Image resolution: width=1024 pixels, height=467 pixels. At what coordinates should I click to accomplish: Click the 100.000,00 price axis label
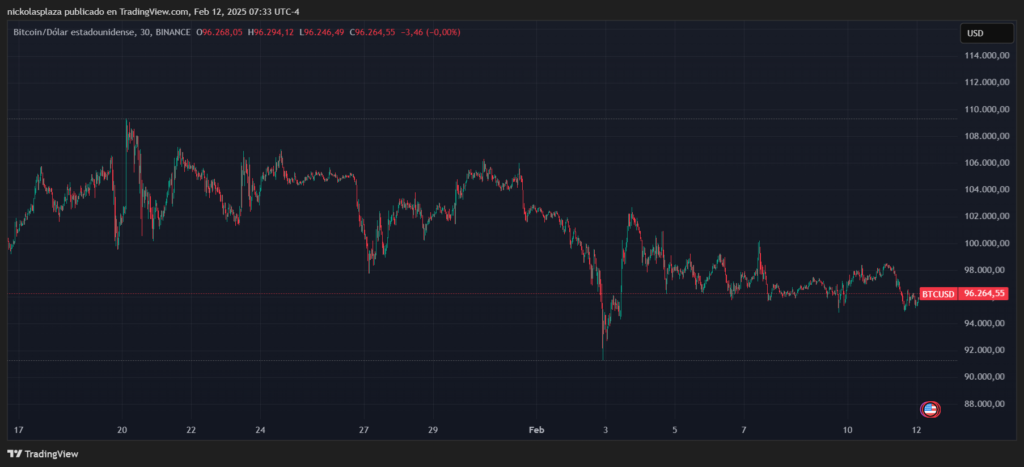[986, 243]
